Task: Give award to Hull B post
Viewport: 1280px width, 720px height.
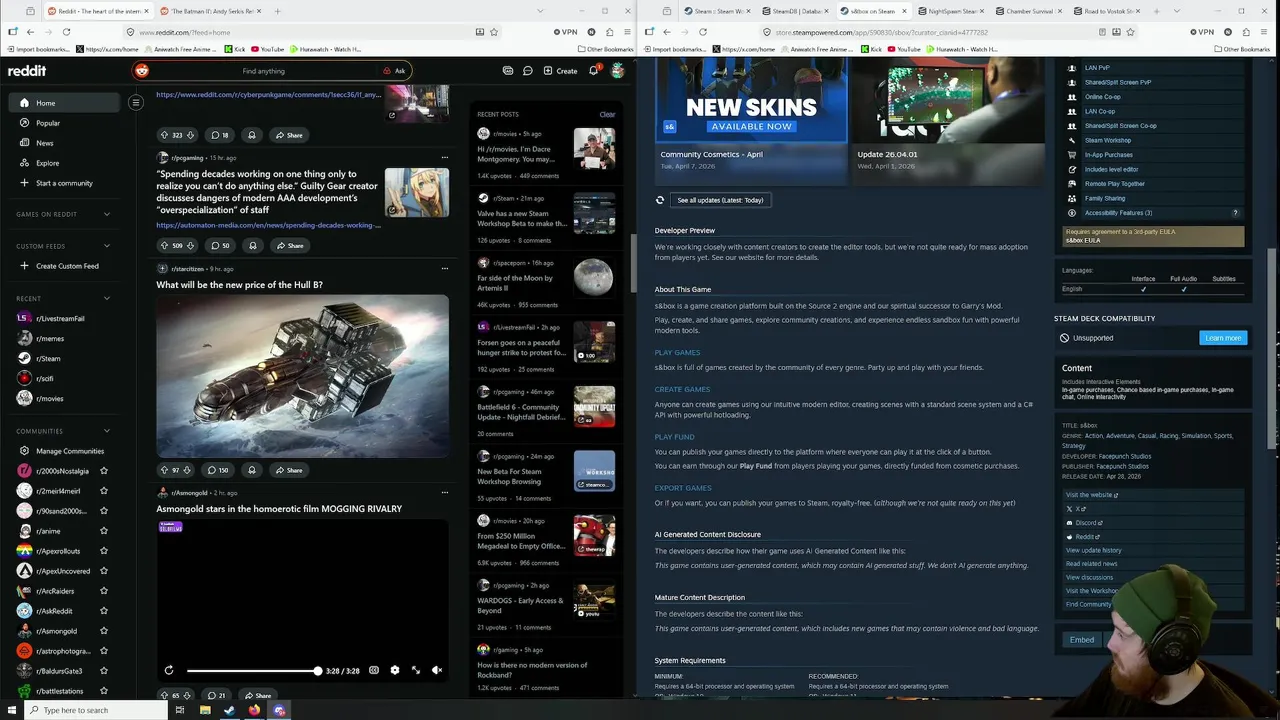Action: [251, 470]
